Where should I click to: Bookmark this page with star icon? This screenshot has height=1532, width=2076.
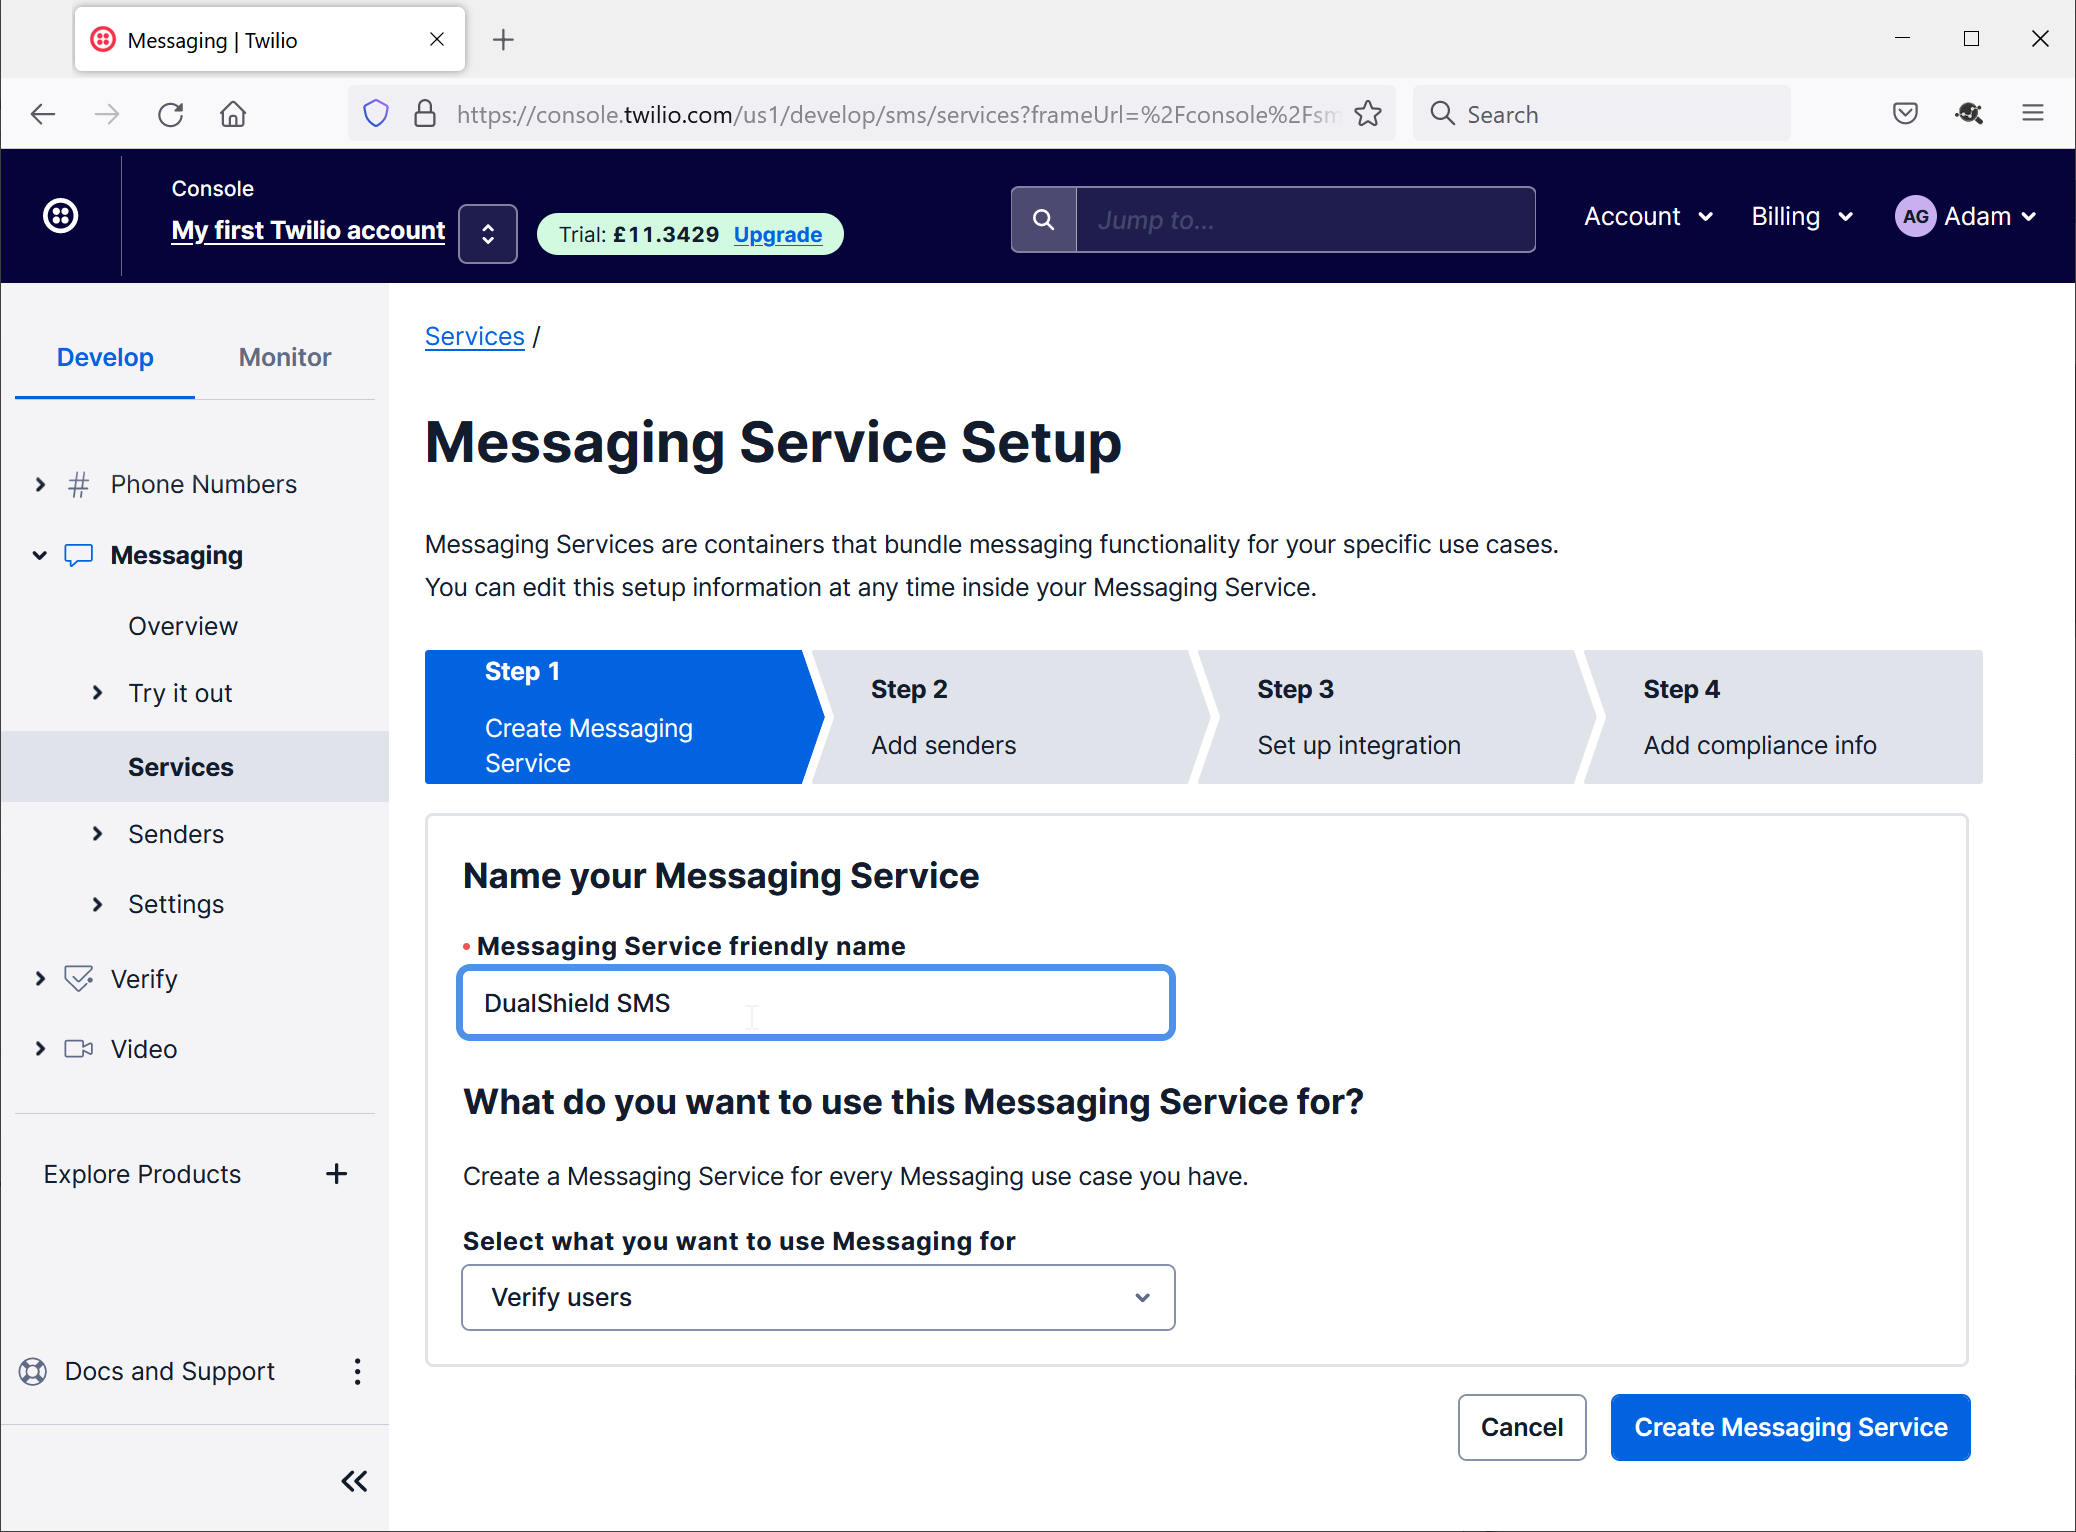tap(1368, 114)
